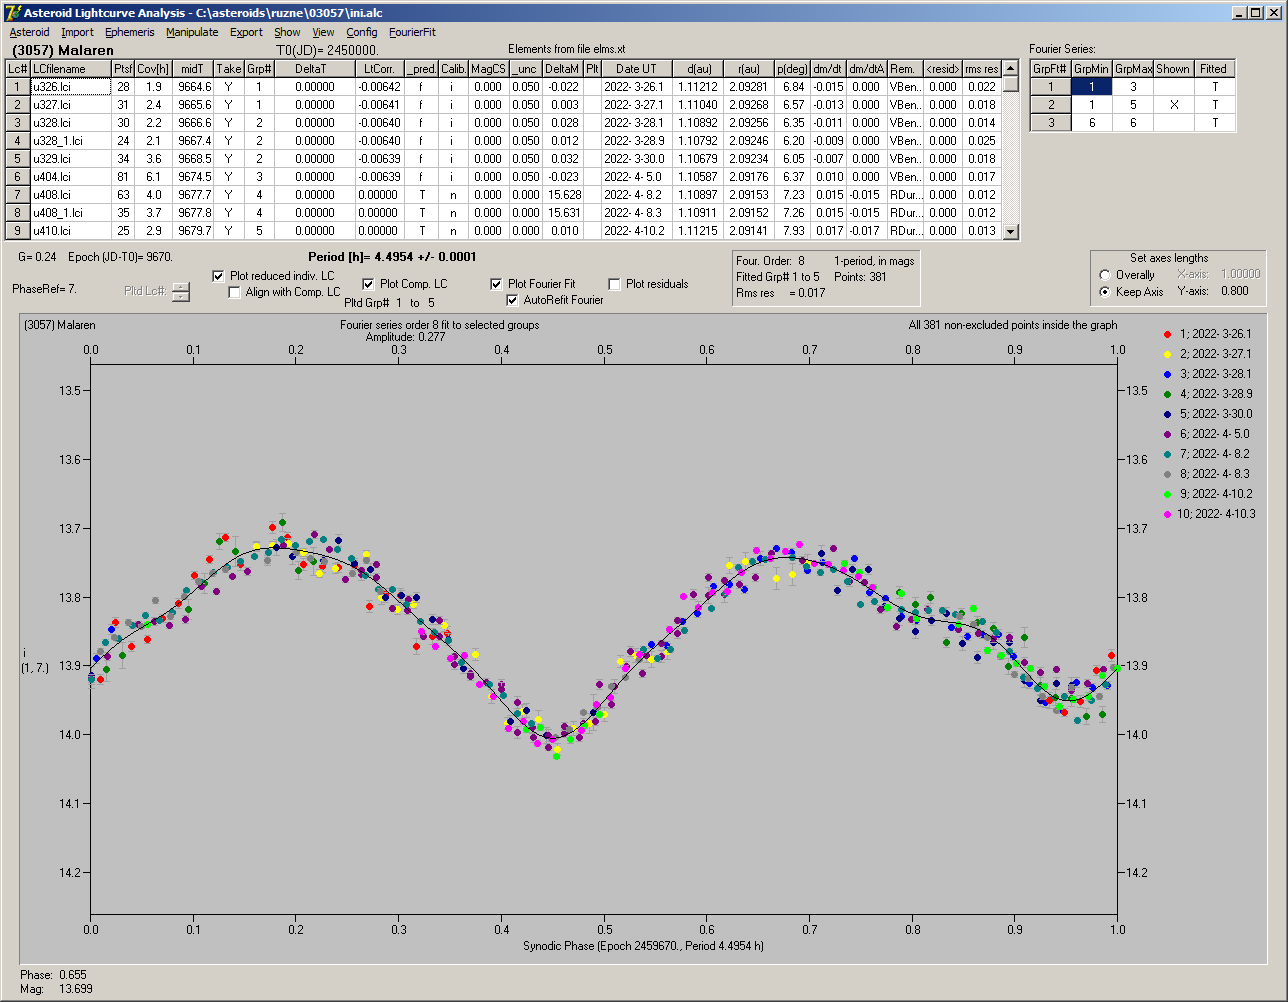Click the midT column header
The image size is (1288, 1002).
[x=193, y=69]
